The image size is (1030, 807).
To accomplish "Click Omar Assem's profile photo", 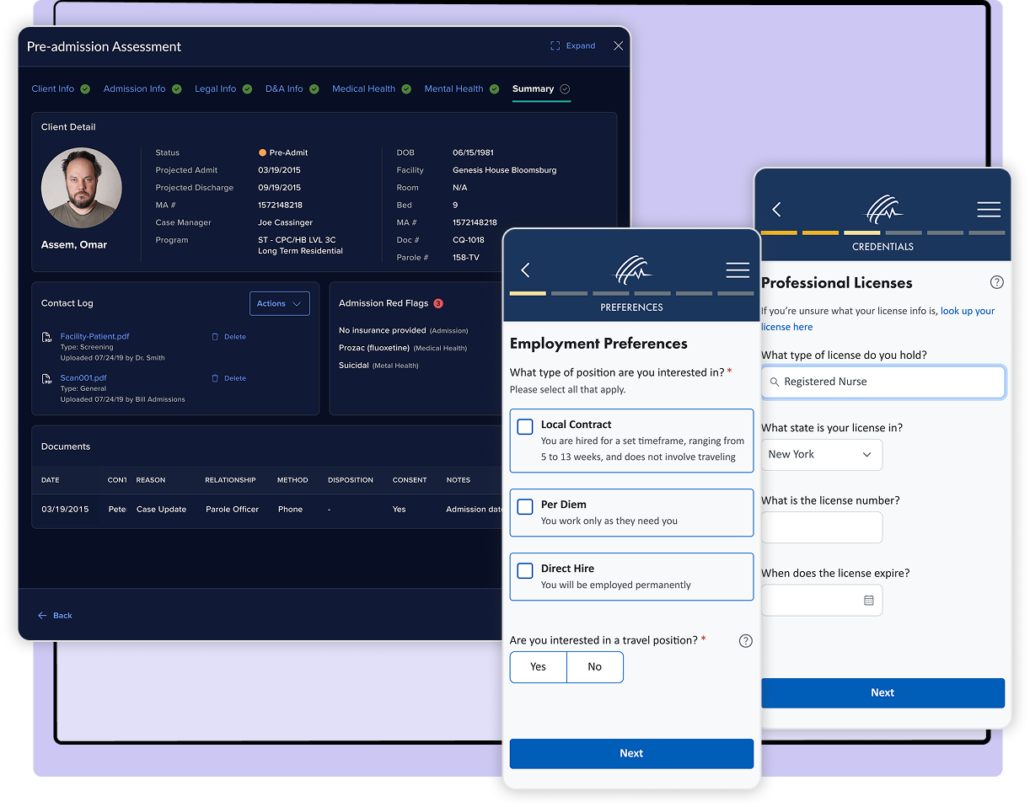I will click(81, 188).
